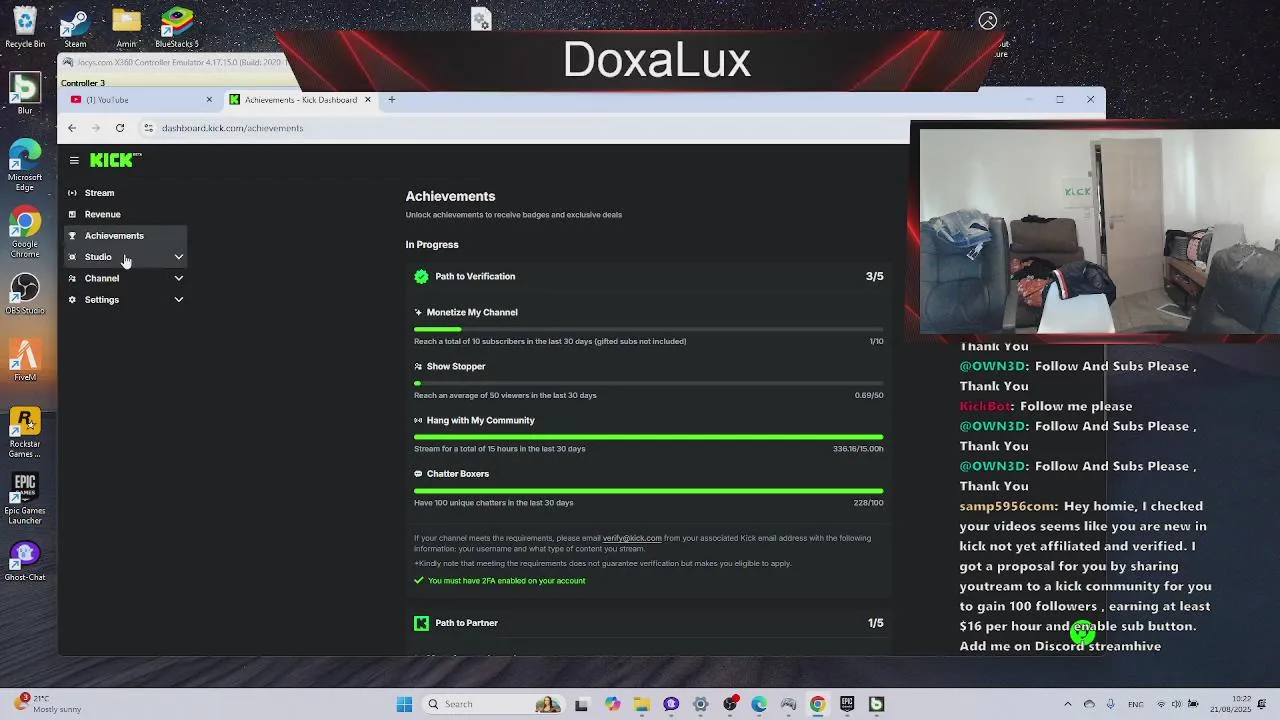This screenshot has width=1280, height=720.
Task: Click the browser forward arrow
Action: [x=96, y=128]
